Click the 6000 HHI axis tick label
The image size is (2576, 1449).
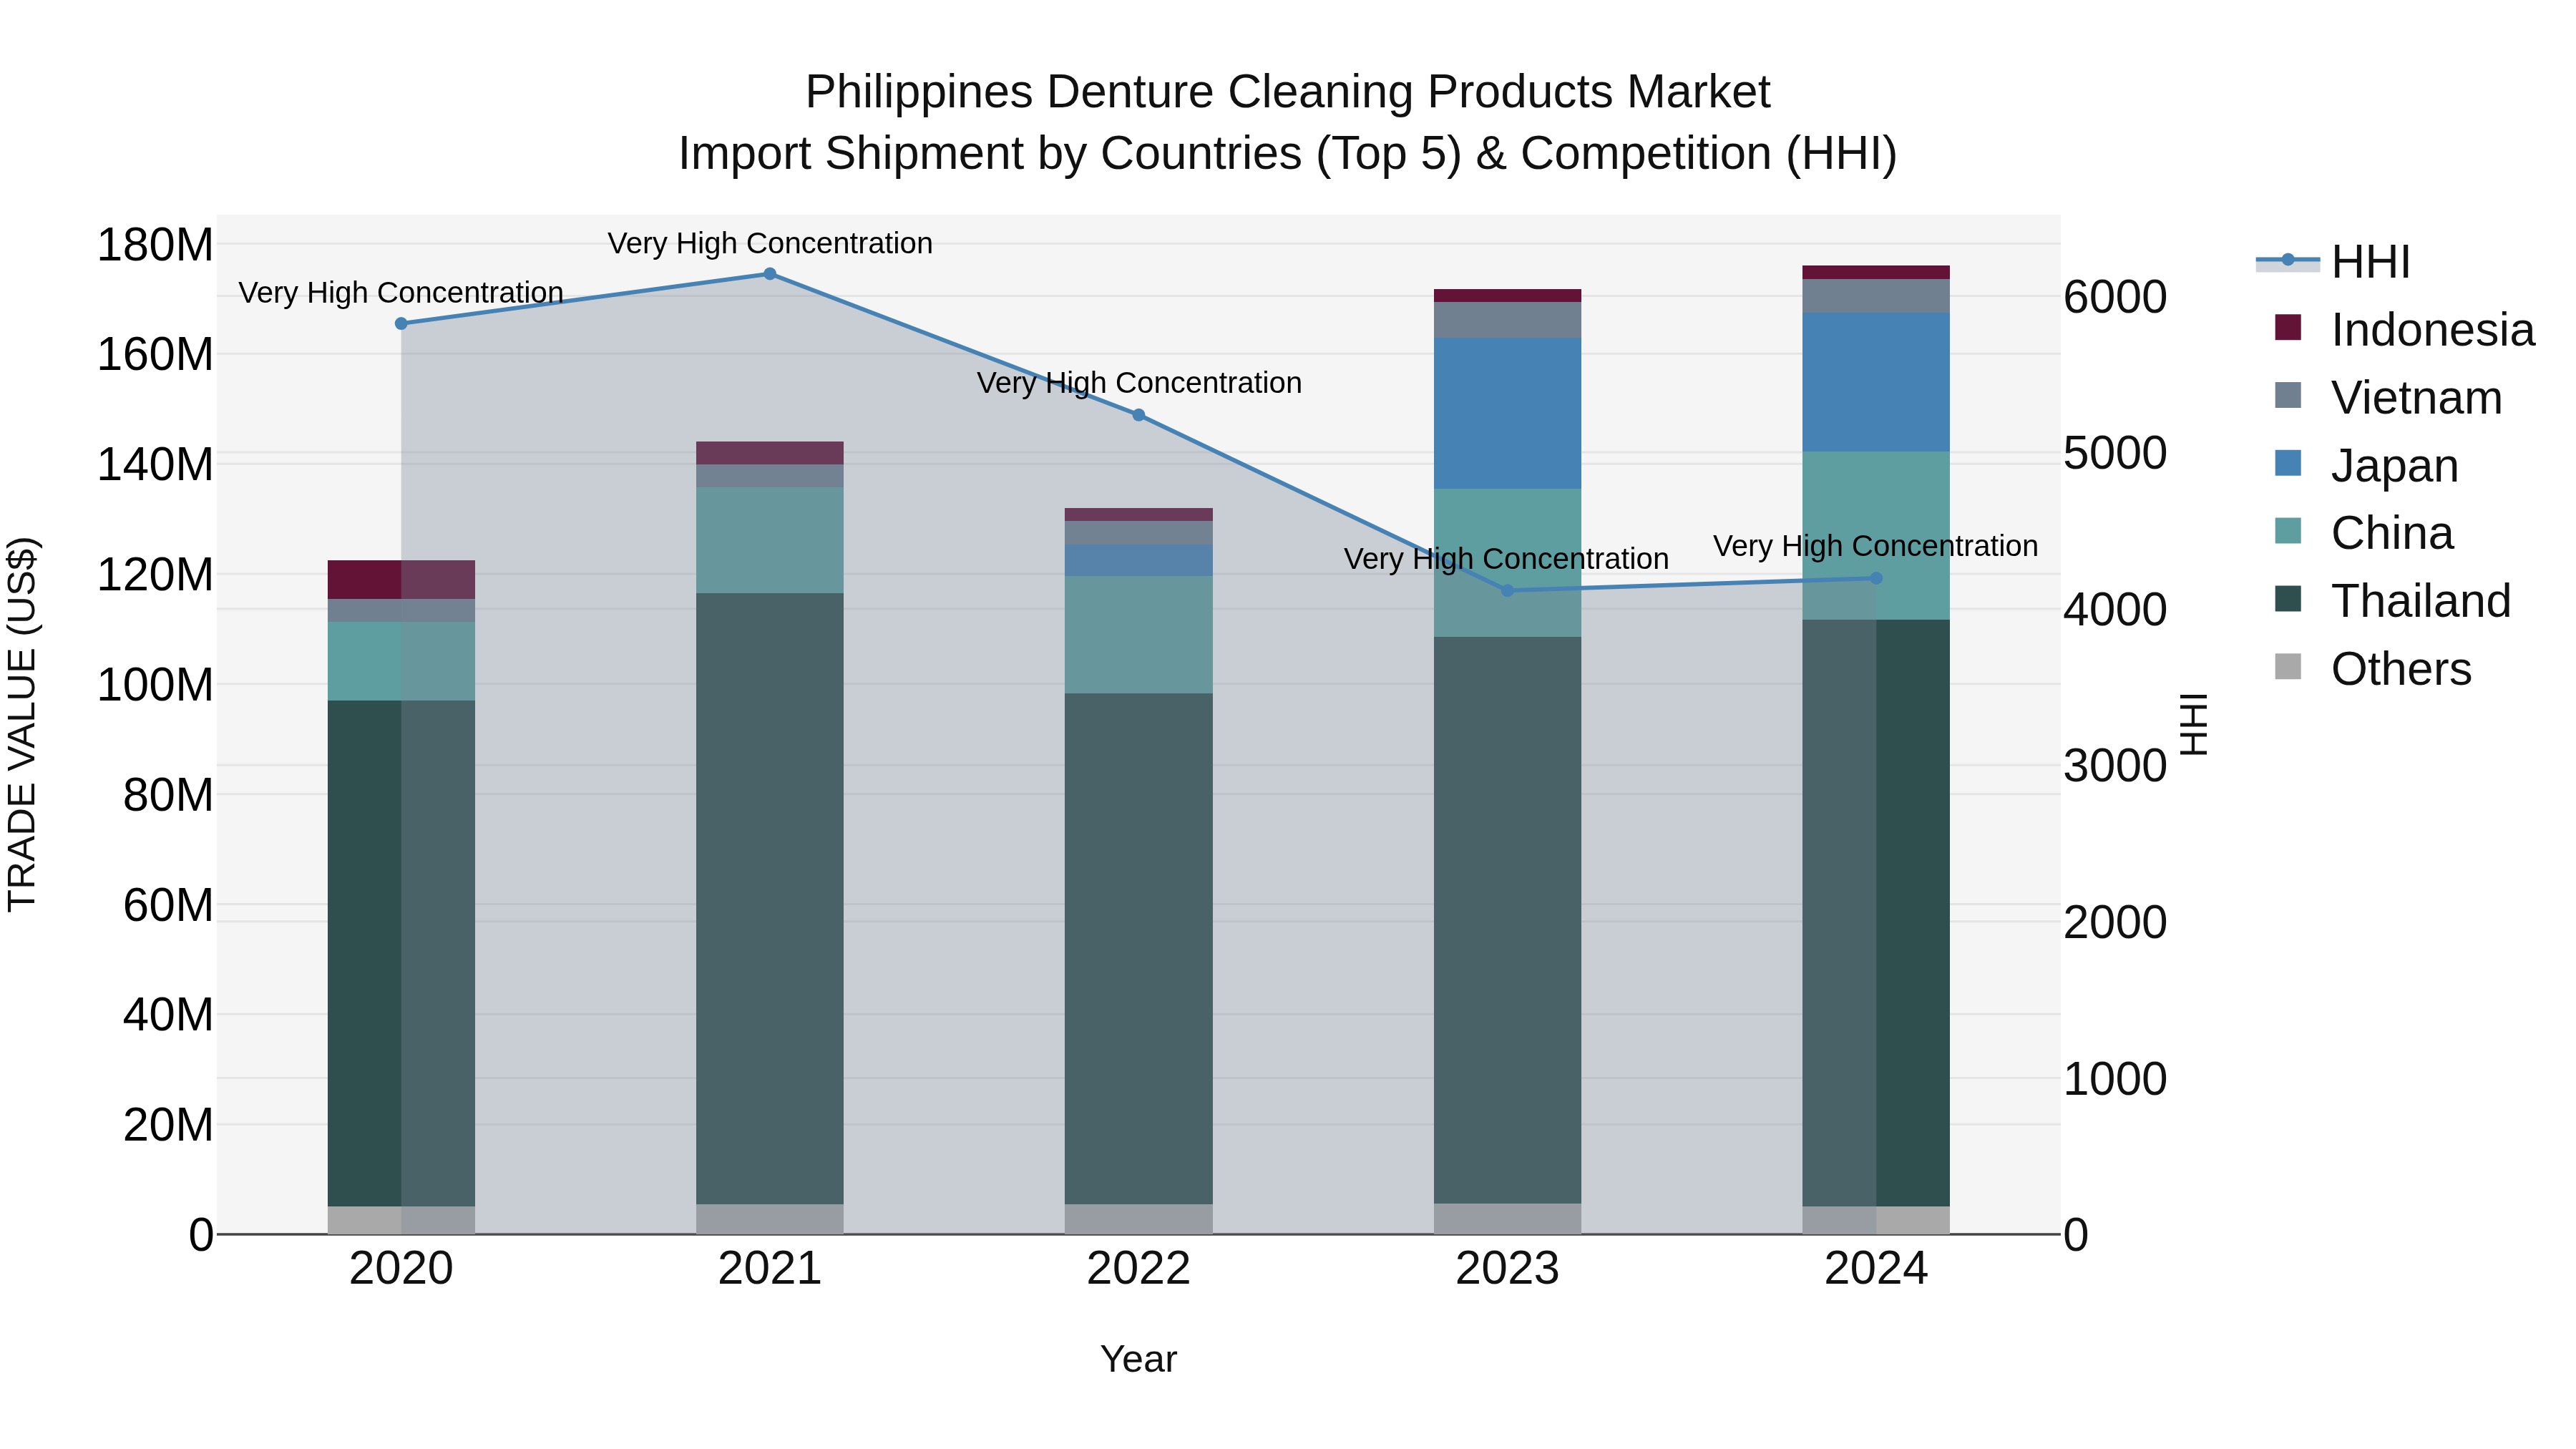pyautogui.click(x=2115, y=297)
